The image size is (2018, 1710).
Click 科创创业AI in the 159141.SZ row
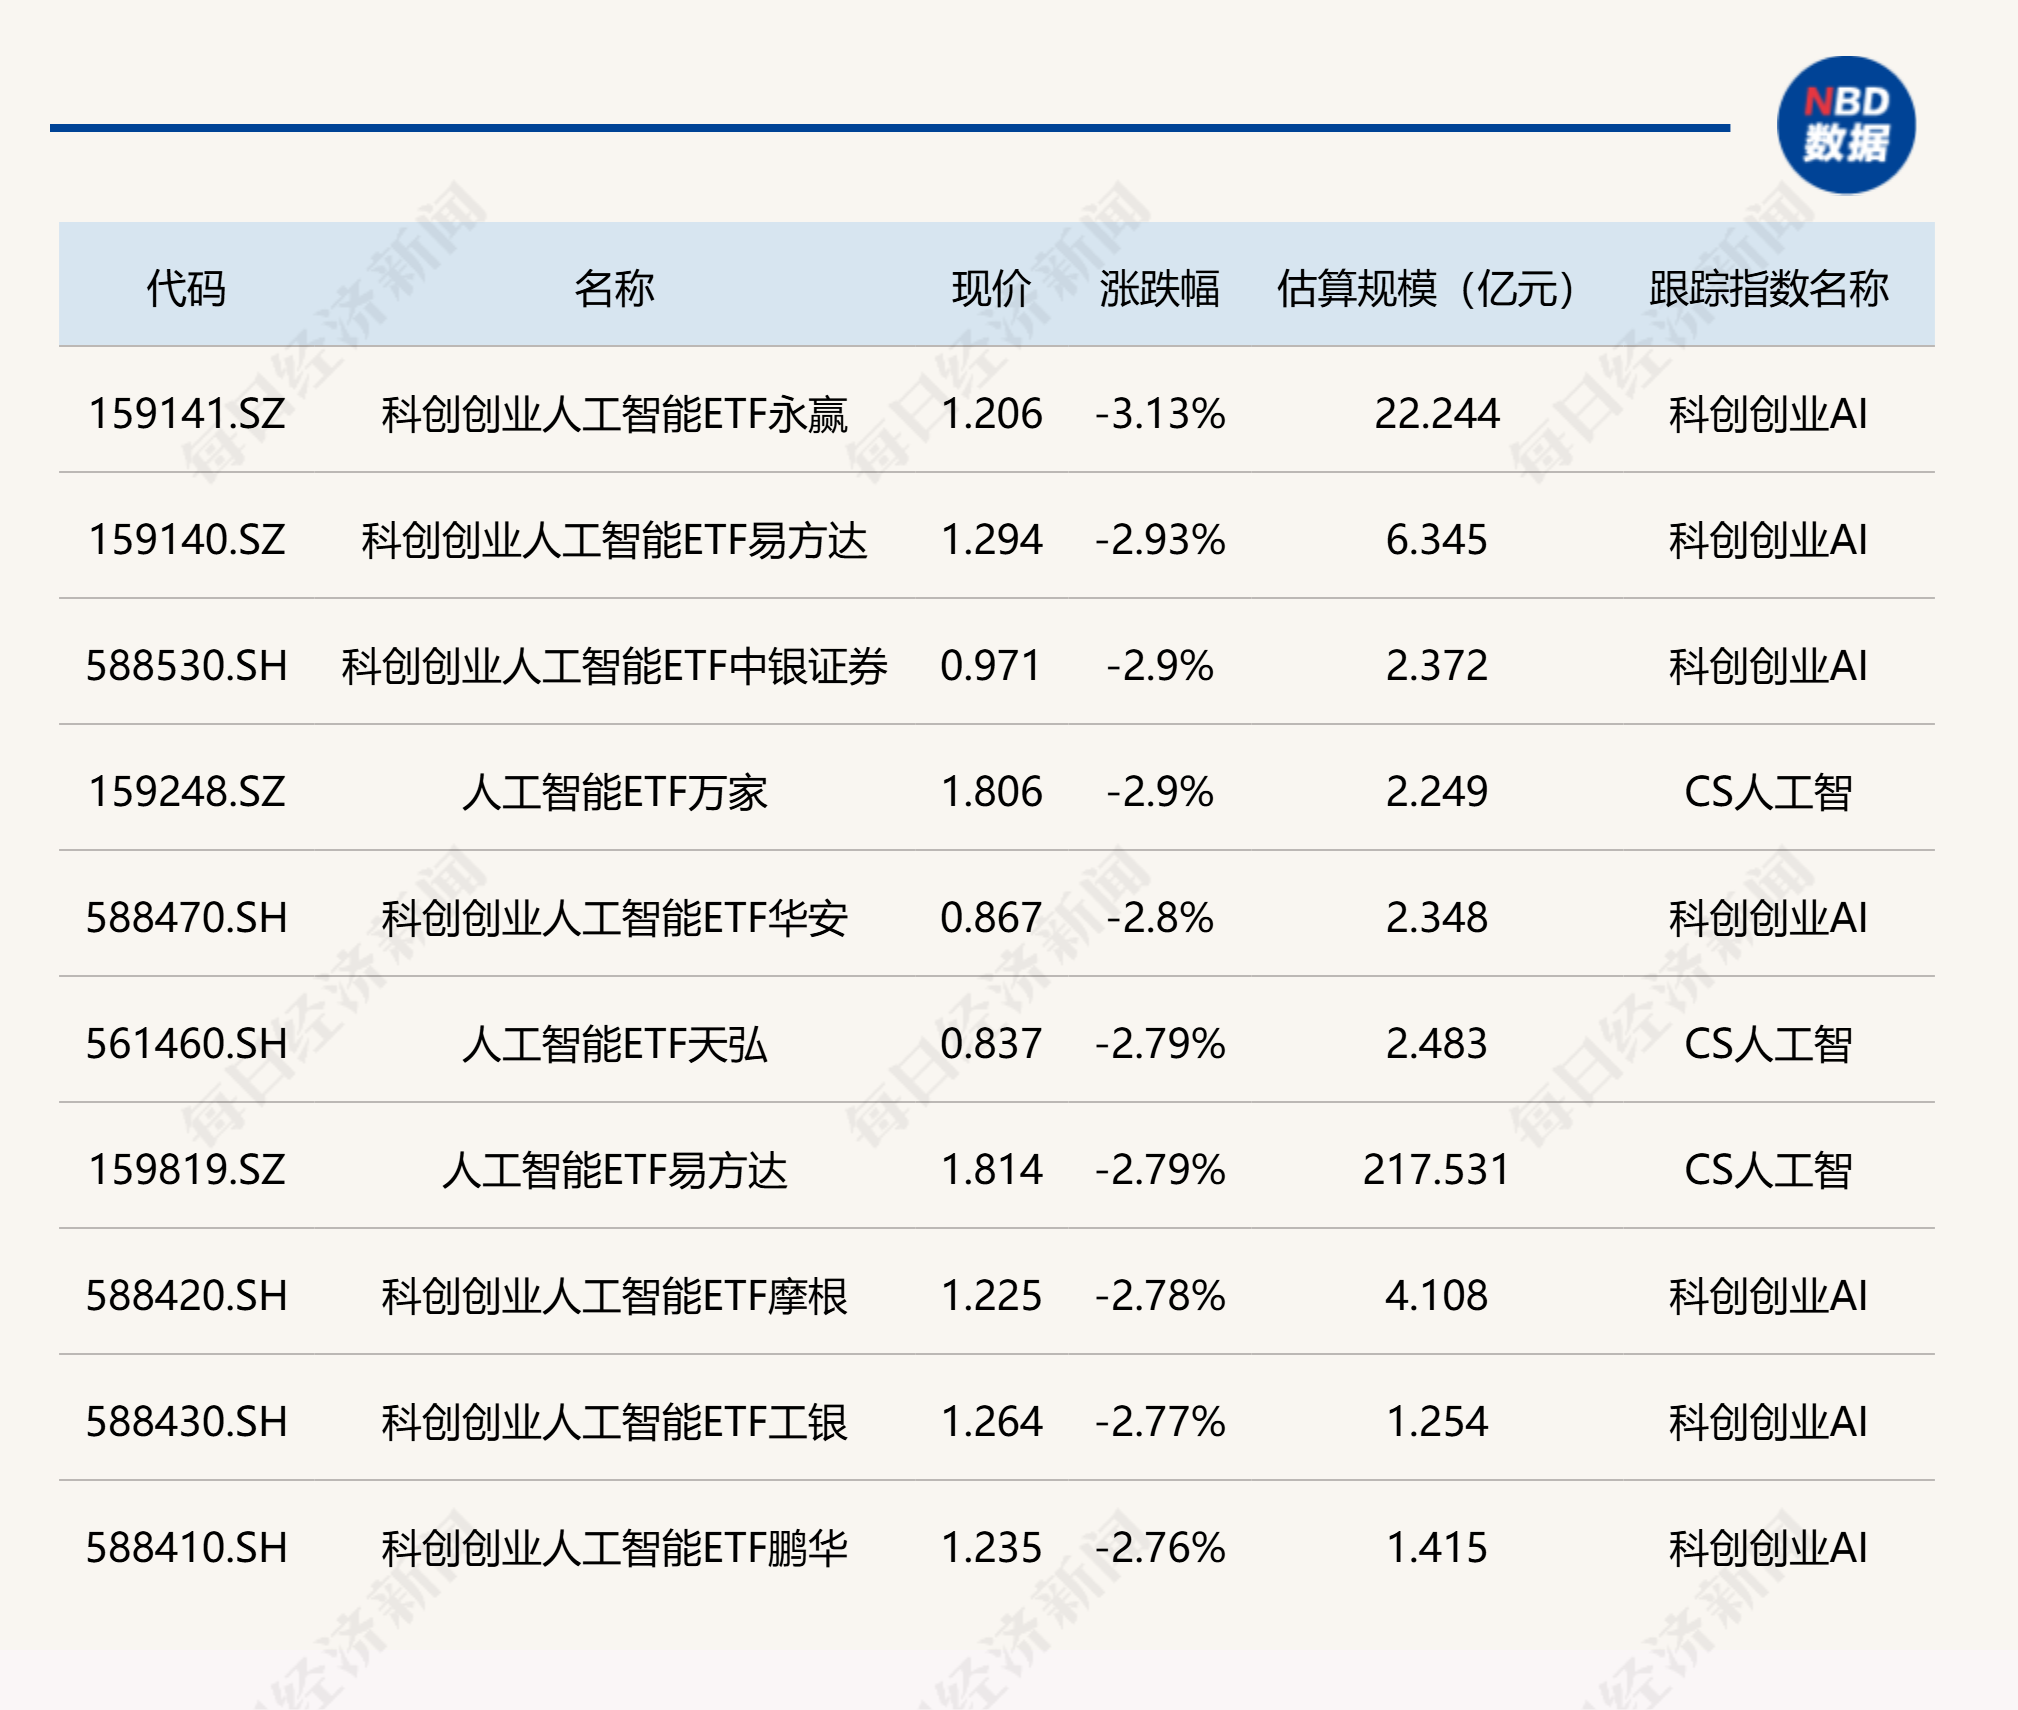click(x=1768, y=414)
